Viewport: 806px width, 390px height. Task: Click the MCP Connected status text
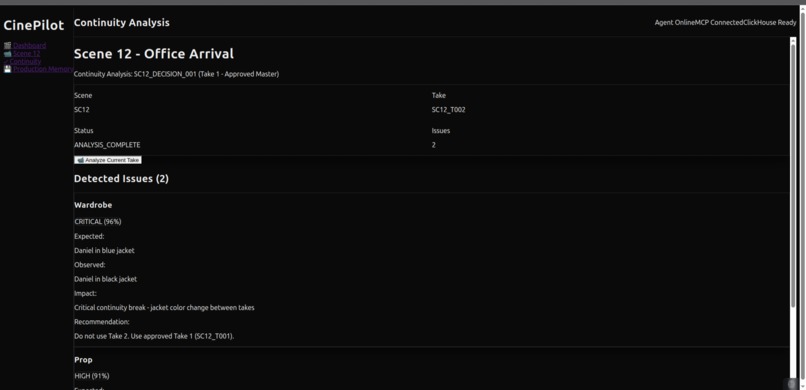(719, 23)
